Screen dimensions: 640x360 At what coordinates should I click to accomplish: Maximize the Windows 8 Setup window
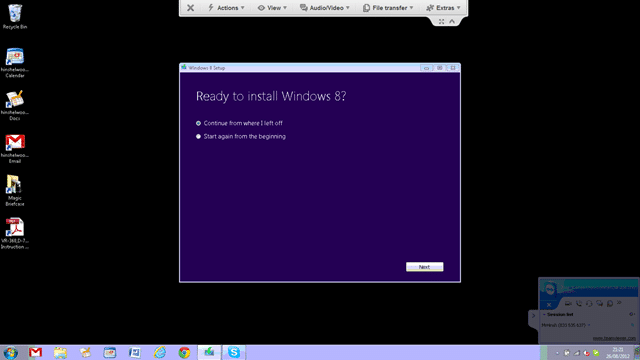pyautogui.click(x=440, y=68)
